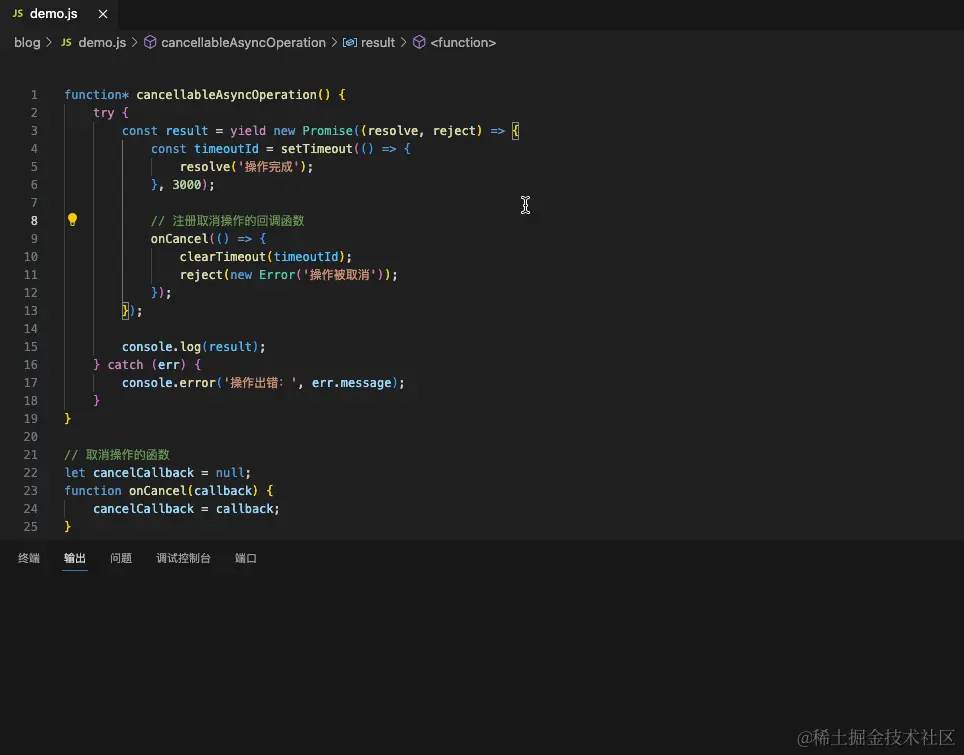Click line number 22 in the gutter
Screen dimensions: 964x755
point(31,473)
